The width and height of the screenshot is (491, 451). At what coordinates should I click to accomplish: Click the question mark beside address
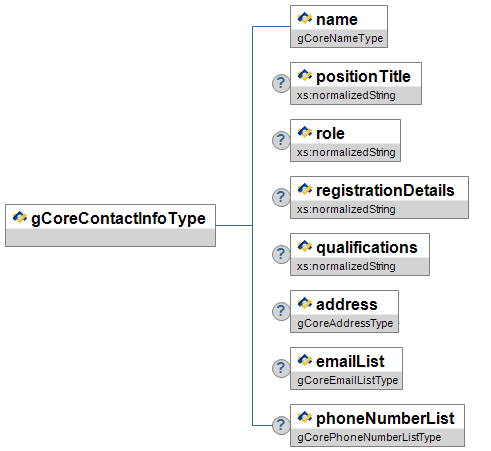point(281,311)
